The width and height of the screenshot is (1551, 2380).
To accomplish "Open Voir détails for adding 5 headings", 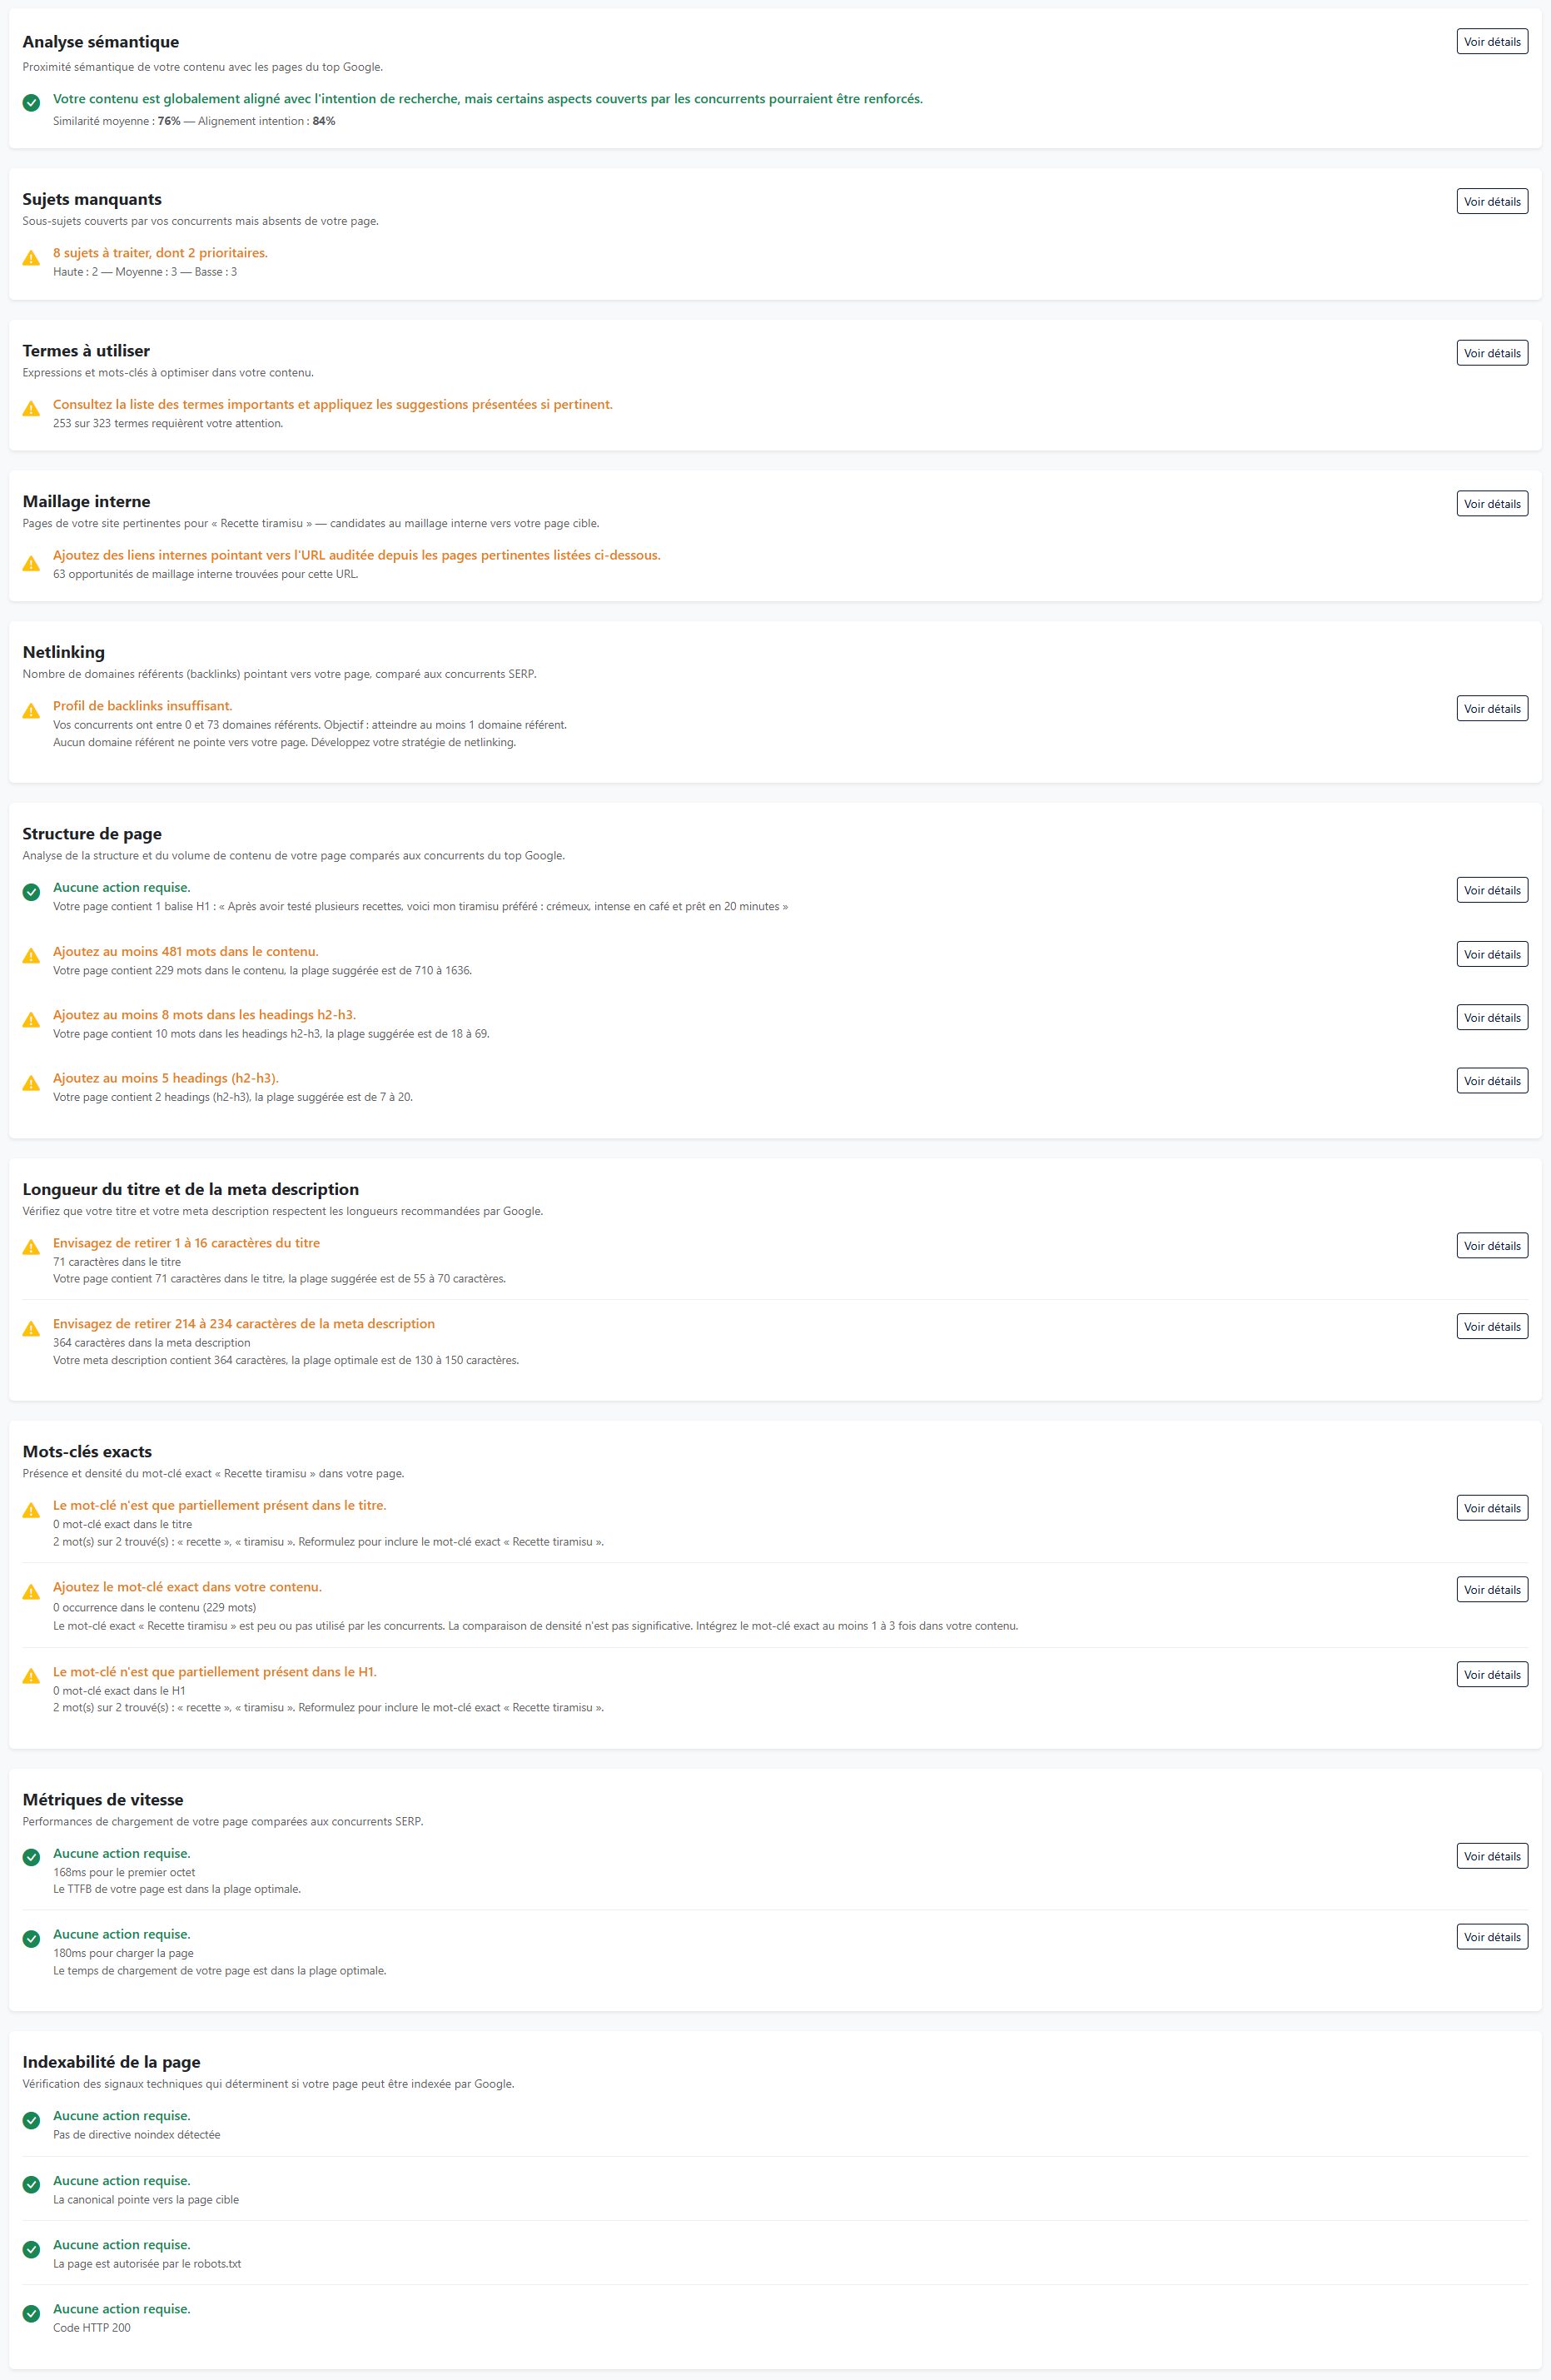I will [x=1492, y=1081].
